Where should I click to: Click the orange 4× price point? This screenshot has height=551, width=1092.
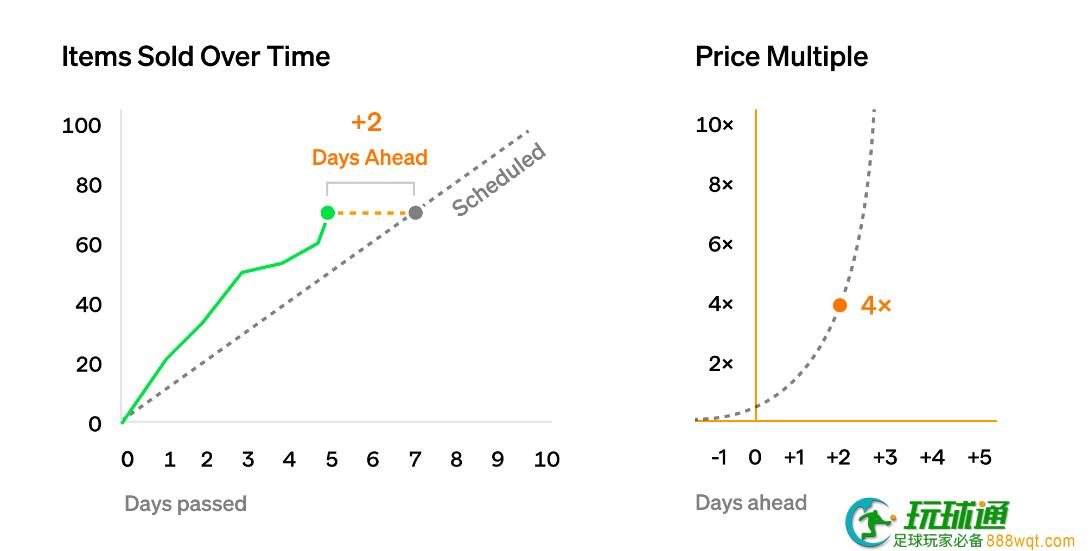[840, 305]
